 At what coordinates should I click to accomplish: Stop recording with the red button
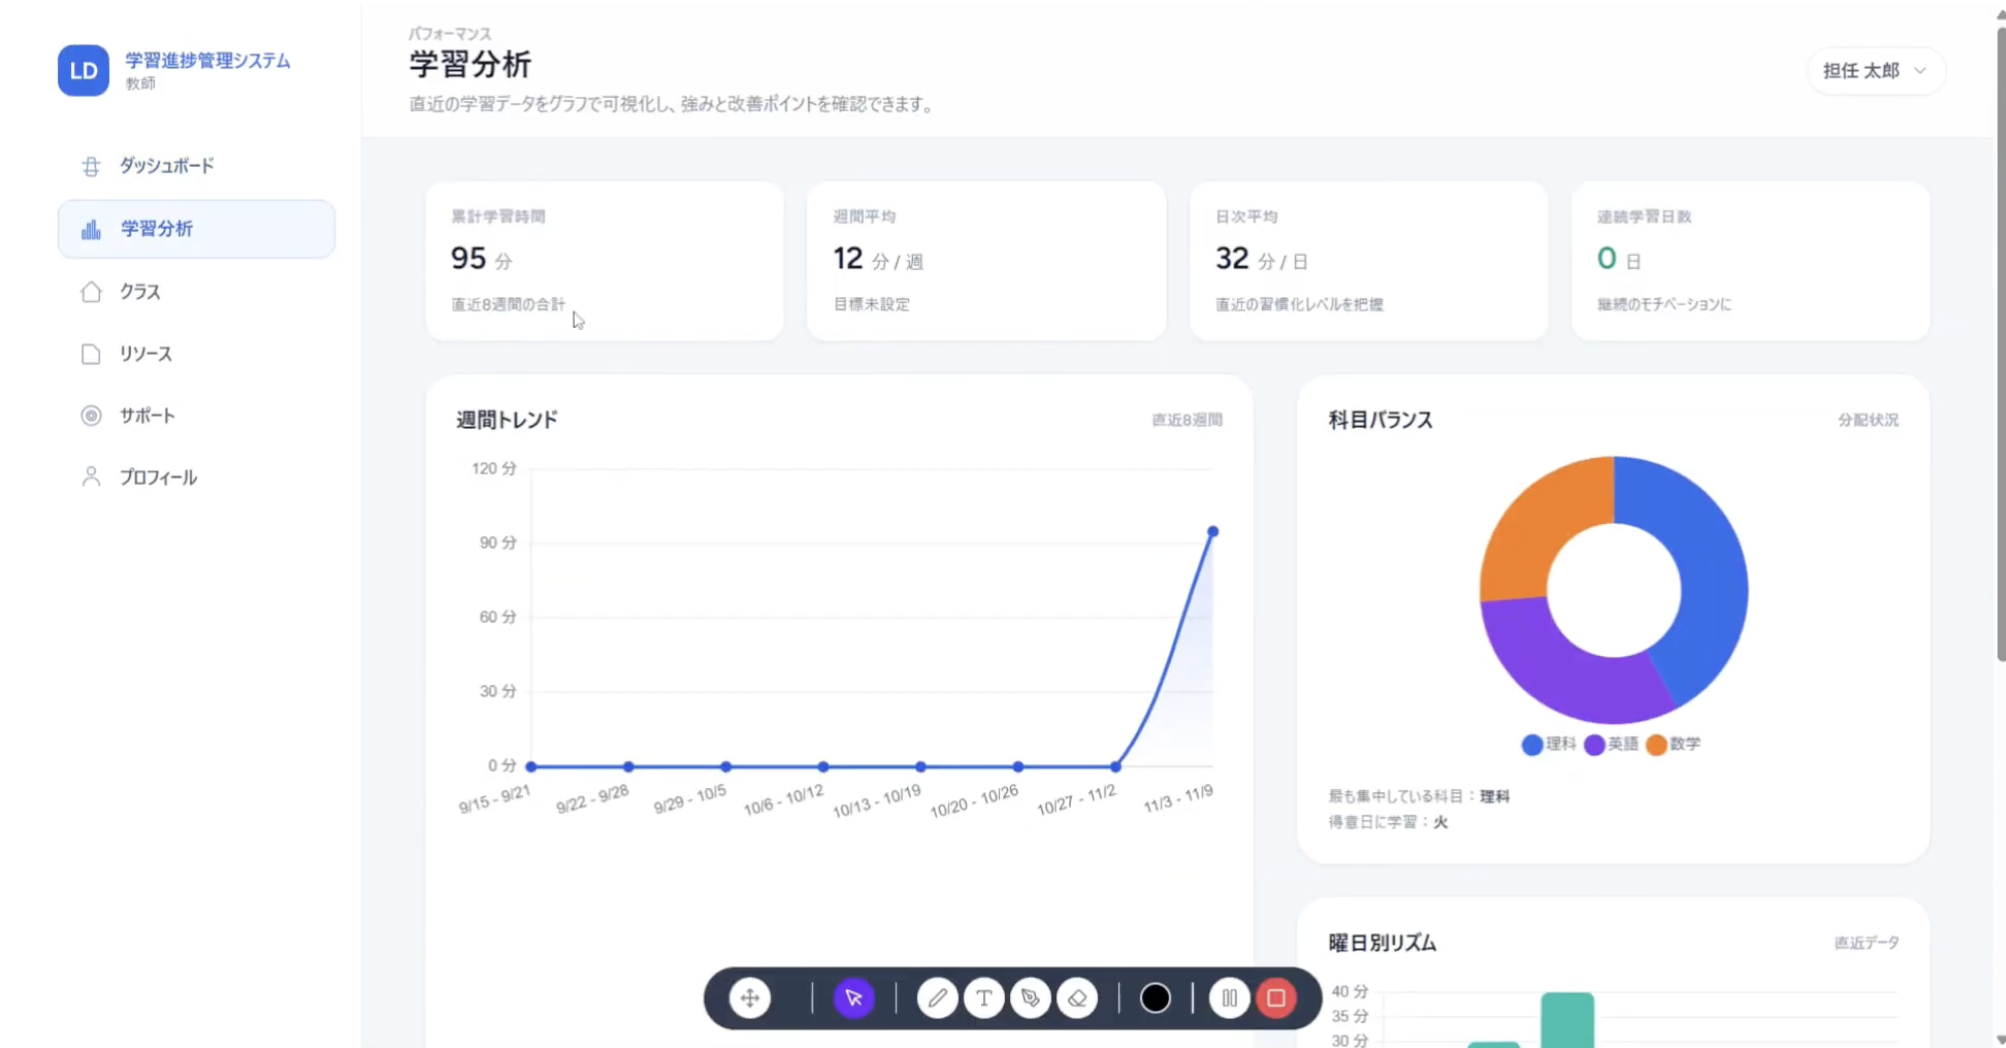[1276, 998]
